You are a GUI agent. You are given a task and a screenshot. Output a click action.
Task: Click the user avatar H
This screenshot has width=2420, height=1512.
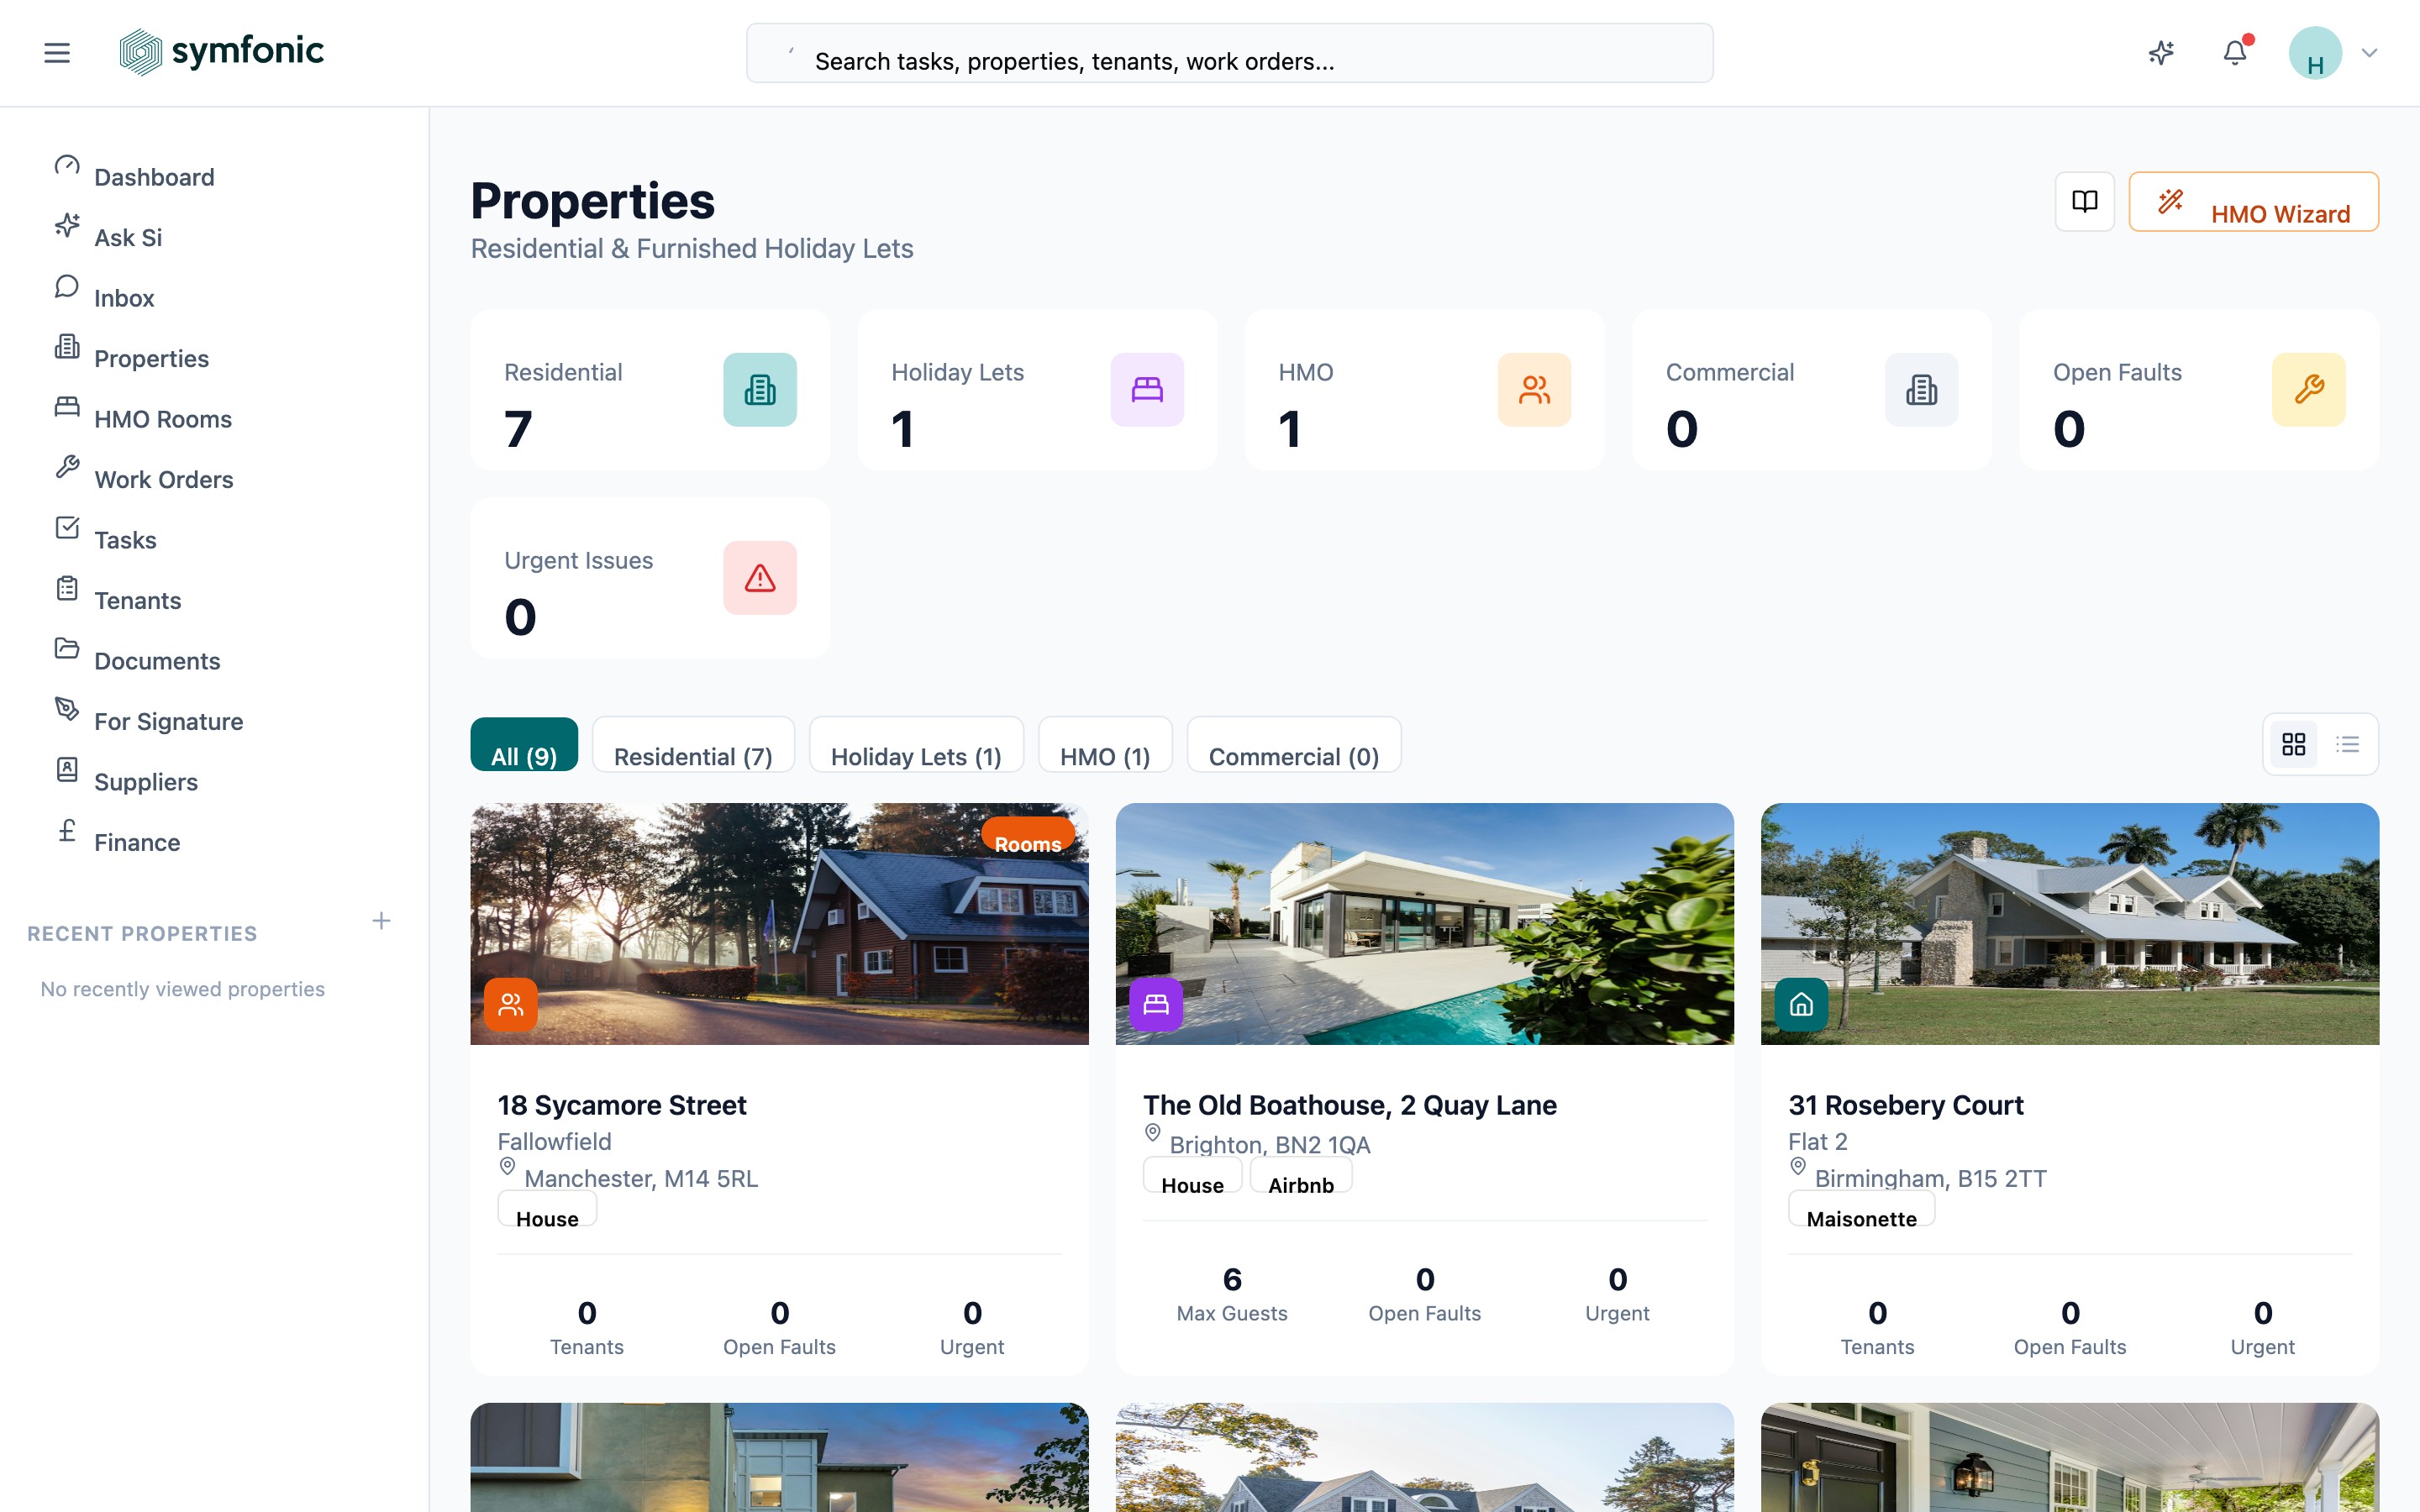coord(2315,53)
